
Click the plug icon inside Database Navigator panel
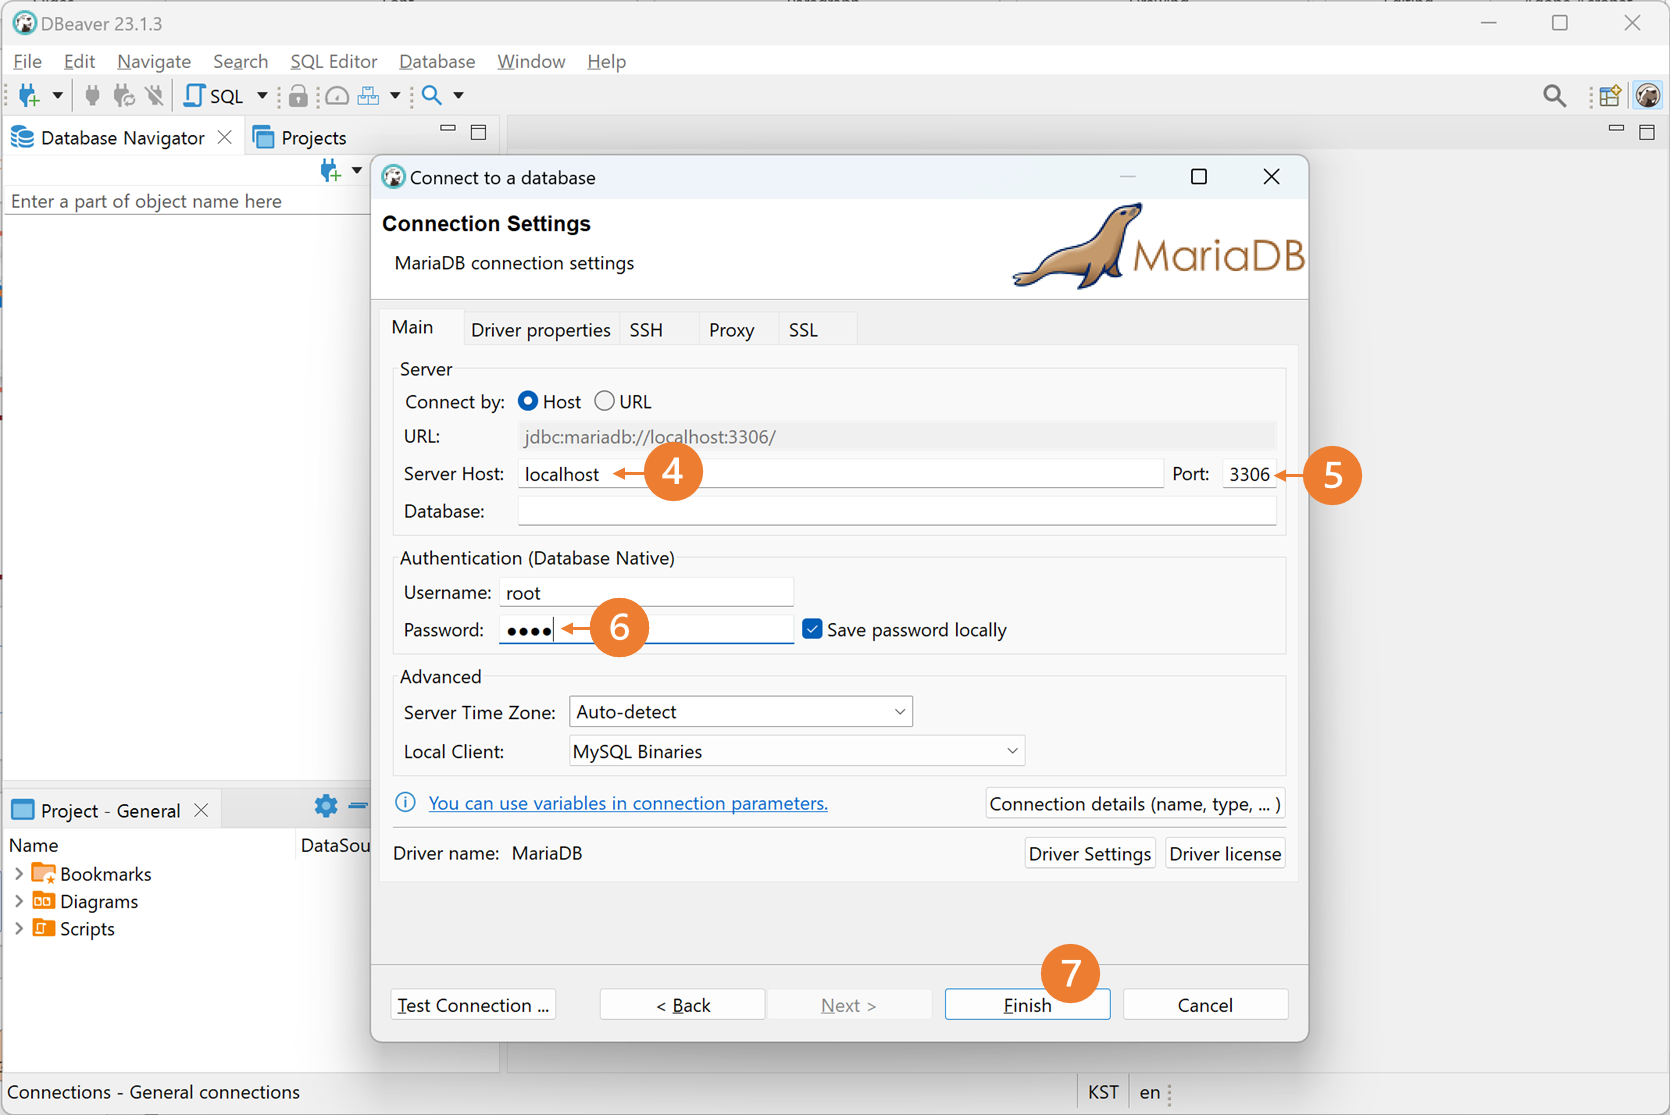pyautogui.click(x=330, y=170)
